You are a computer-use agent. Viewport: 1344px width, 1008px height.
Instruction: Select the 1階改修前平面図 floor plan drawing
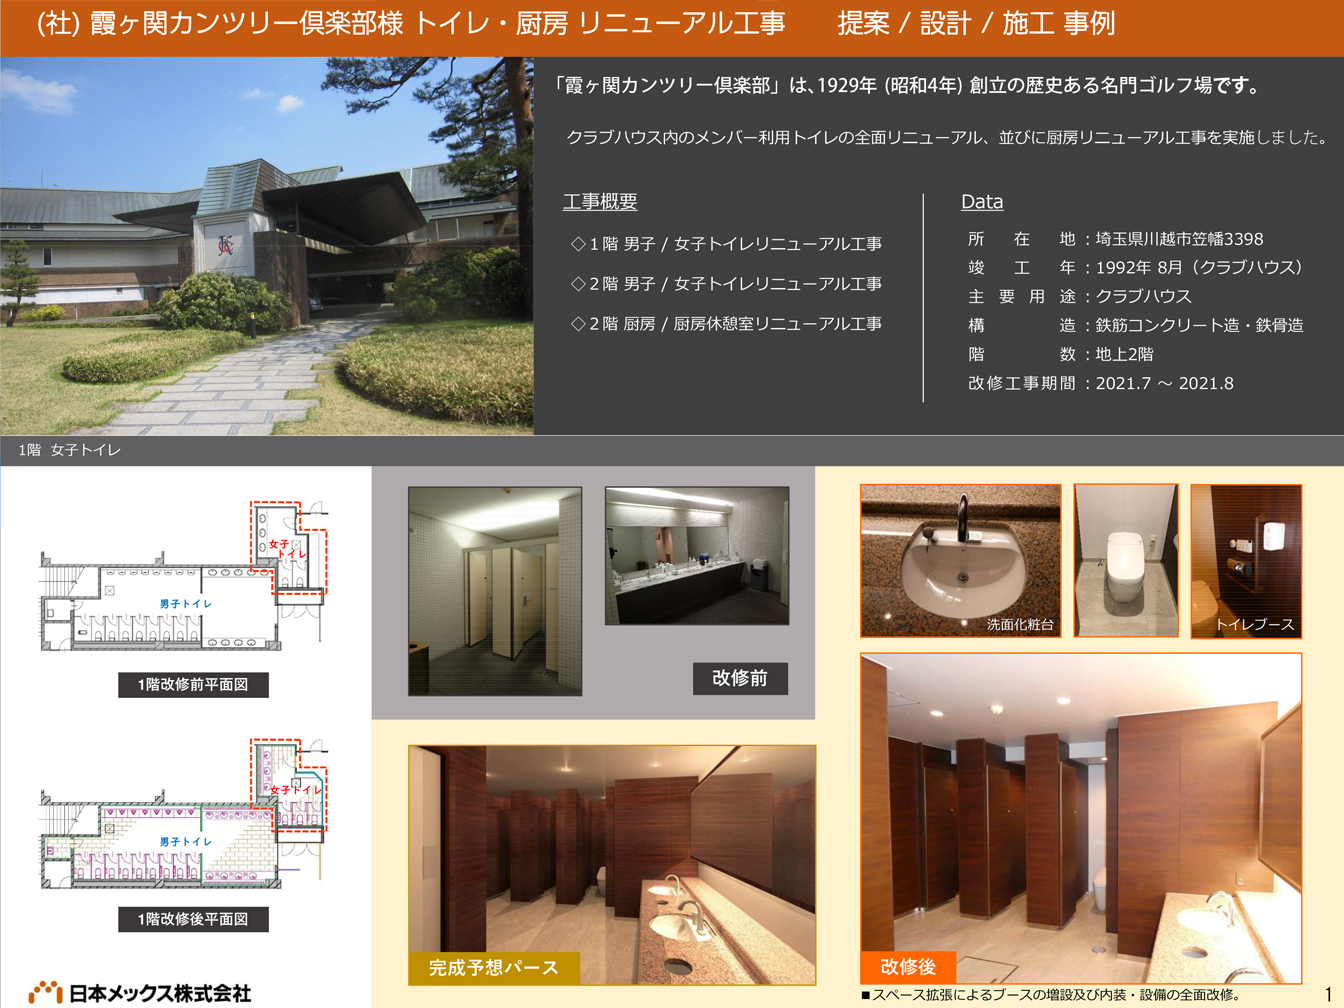[x=184, y=577]
